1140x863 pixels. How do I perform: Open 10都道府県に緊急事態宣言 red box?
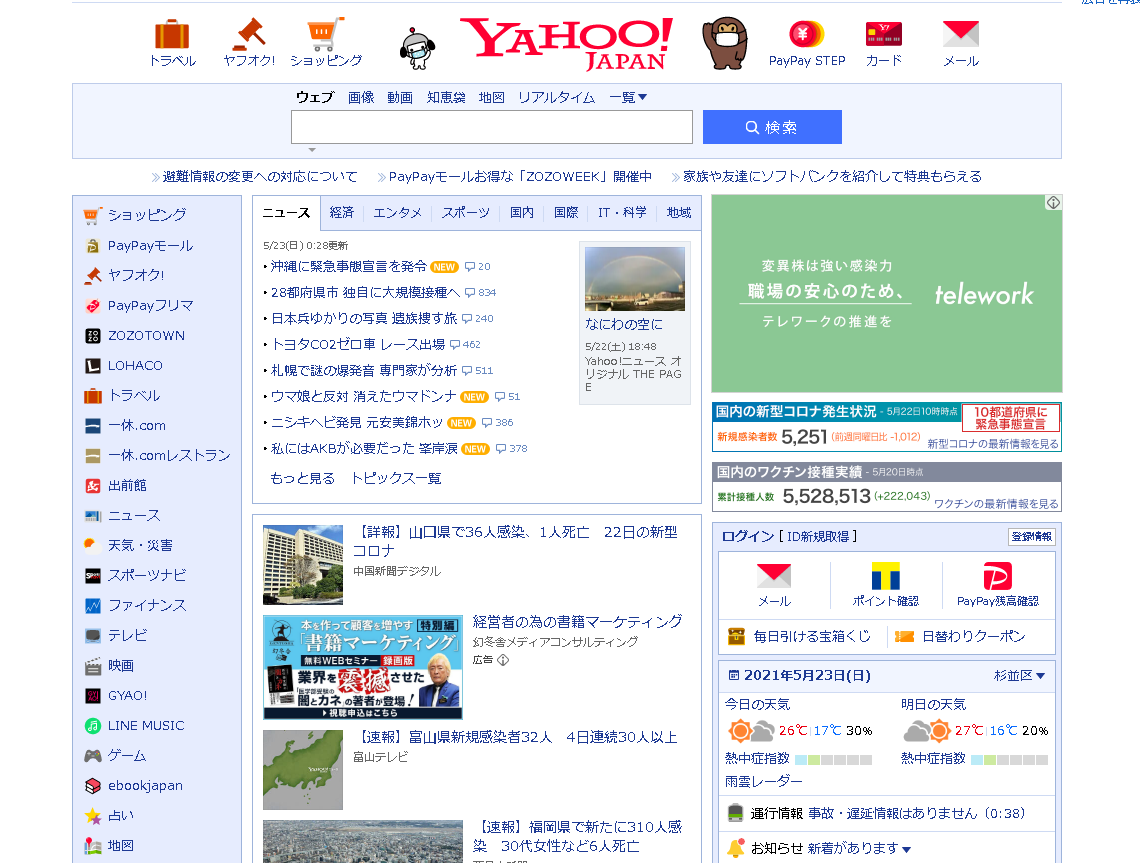pyautogui.click(x=1010, y=418)
